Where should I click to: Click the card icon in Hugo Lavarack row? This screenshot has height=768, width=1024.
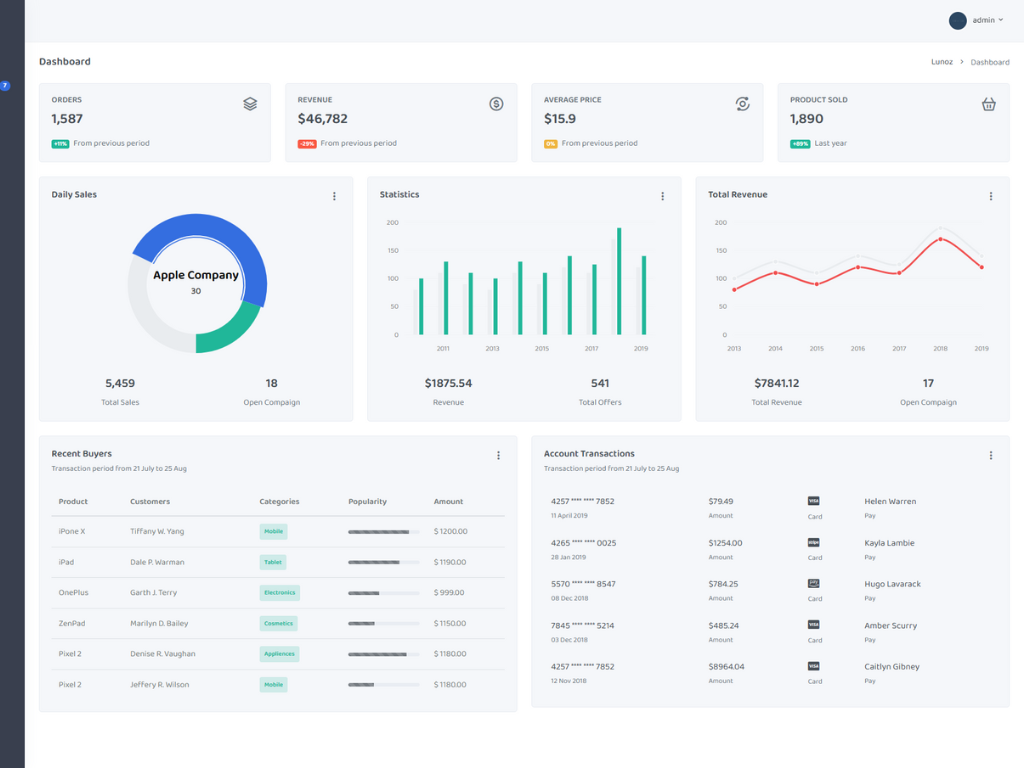(x=813, y=583)
